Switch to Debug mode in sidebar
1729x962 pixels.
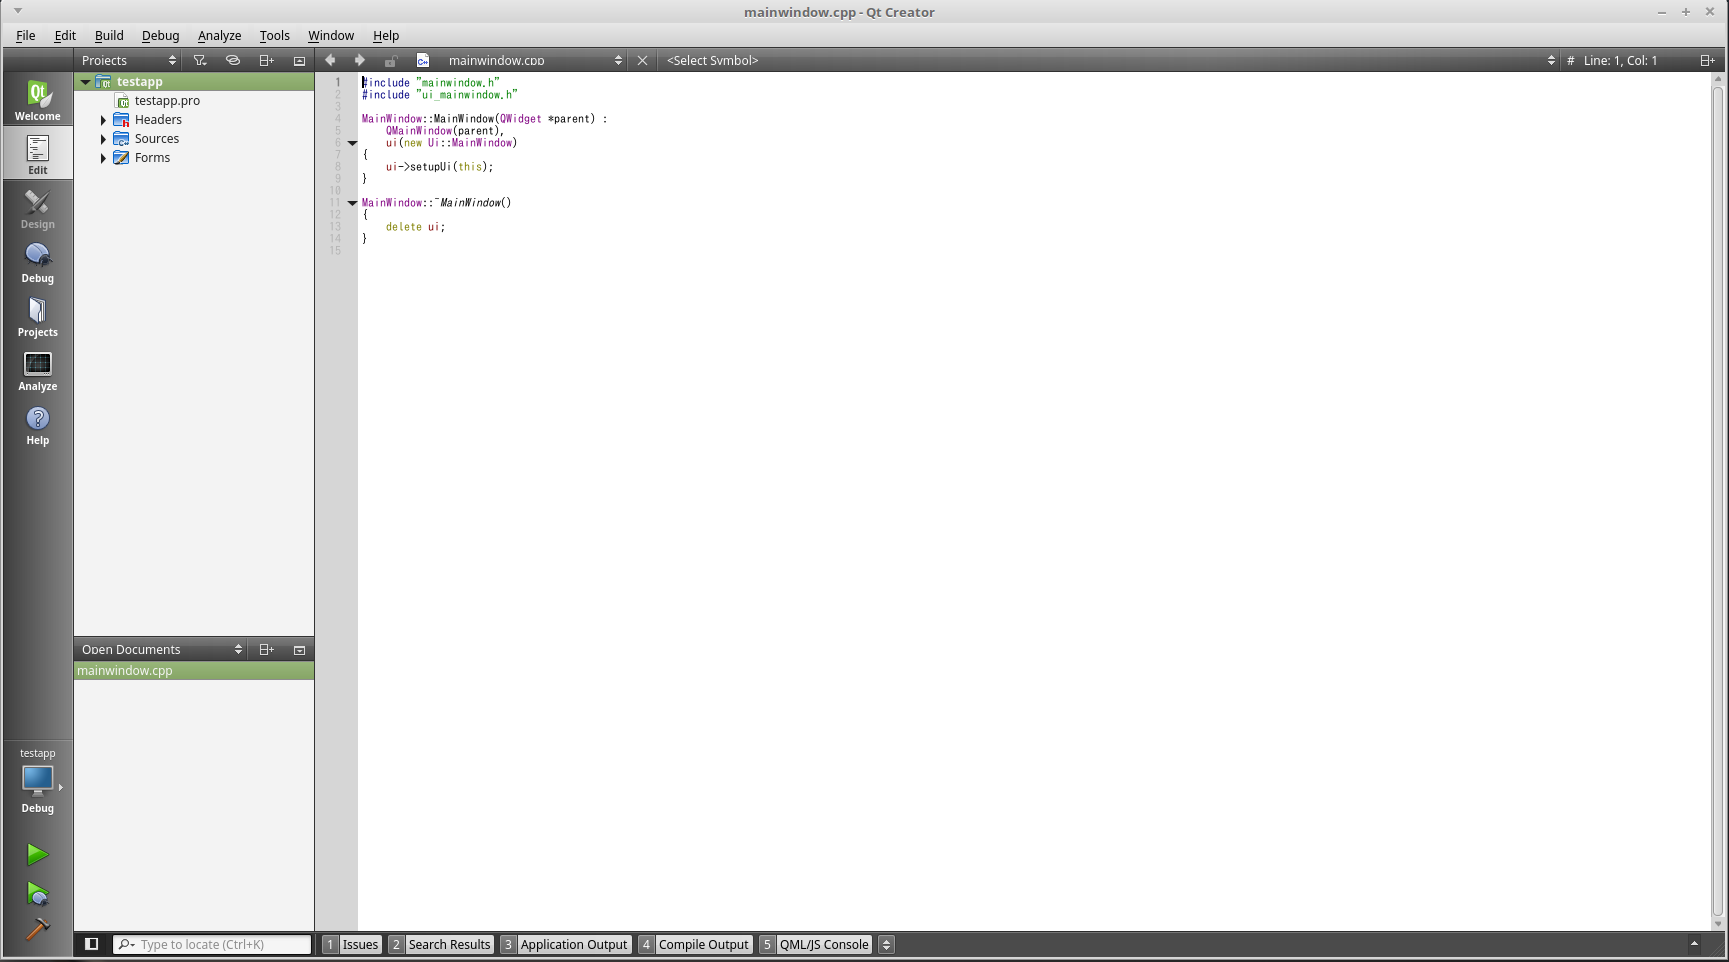tap(38, 262)
